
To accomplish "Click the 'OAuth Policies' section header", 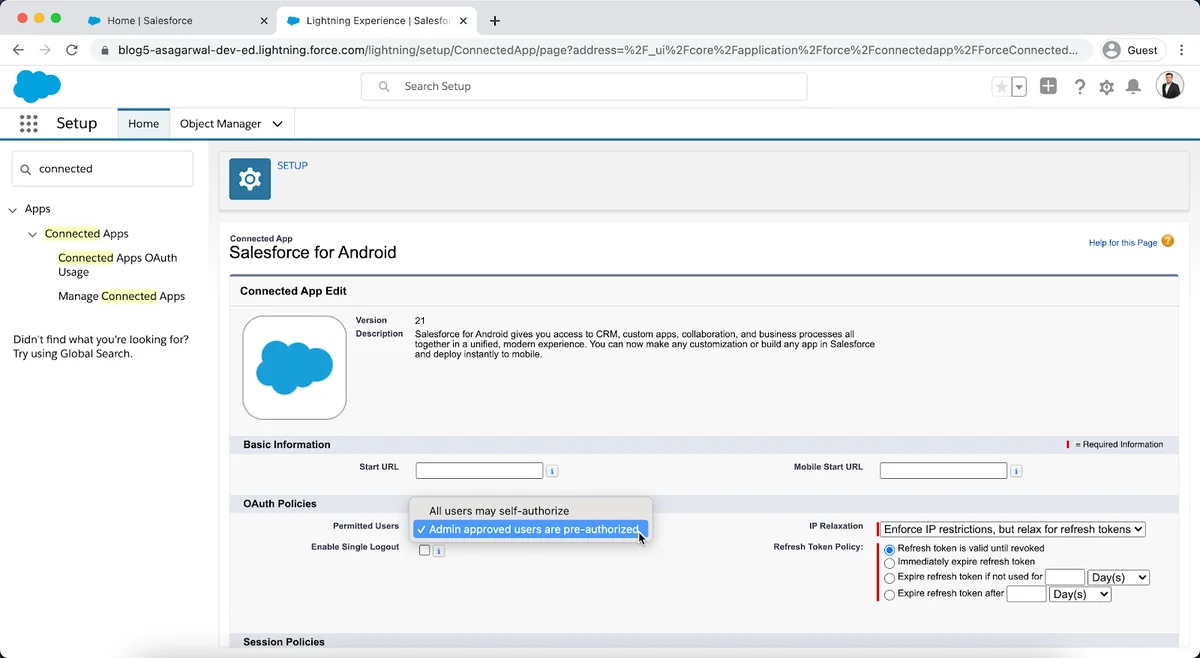I will [x=280, y=503].
